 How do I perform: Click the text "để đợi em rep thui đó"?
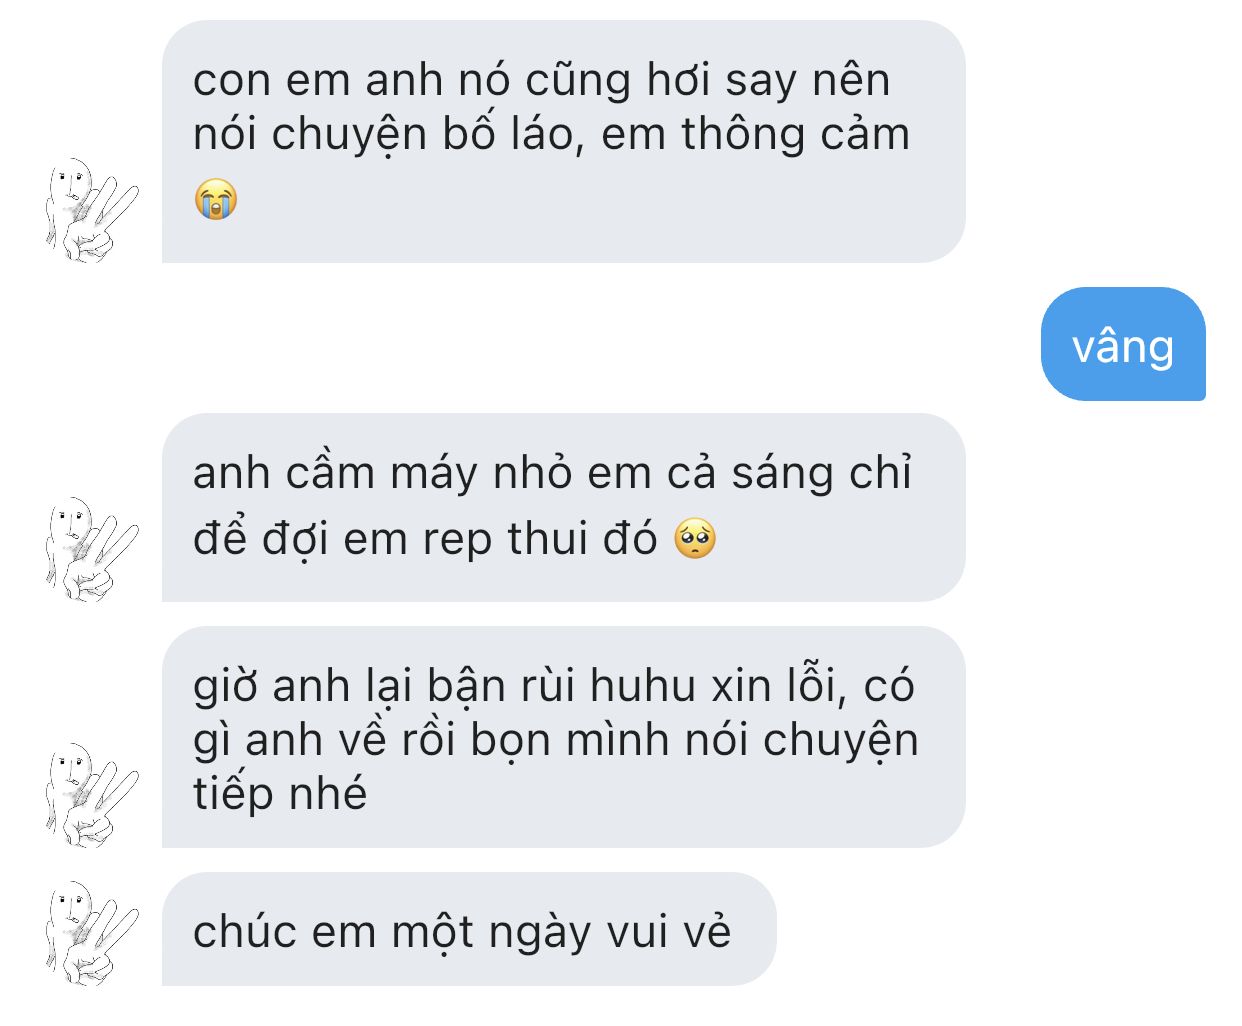[x=426, y=539]
